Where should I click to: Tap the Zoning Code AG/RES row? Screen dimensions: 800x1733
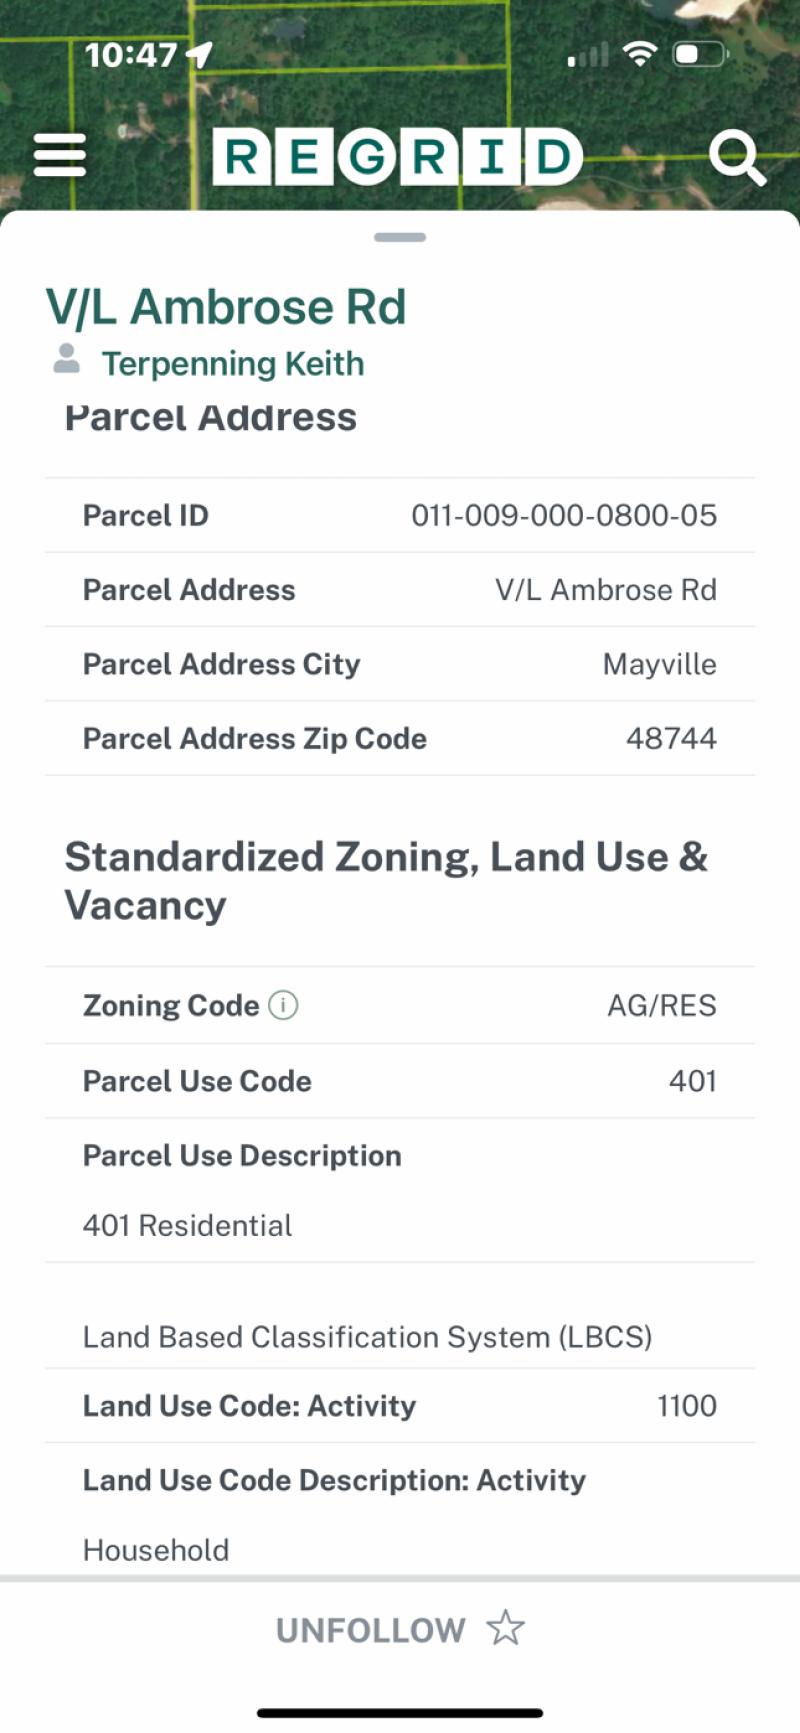400,1005
